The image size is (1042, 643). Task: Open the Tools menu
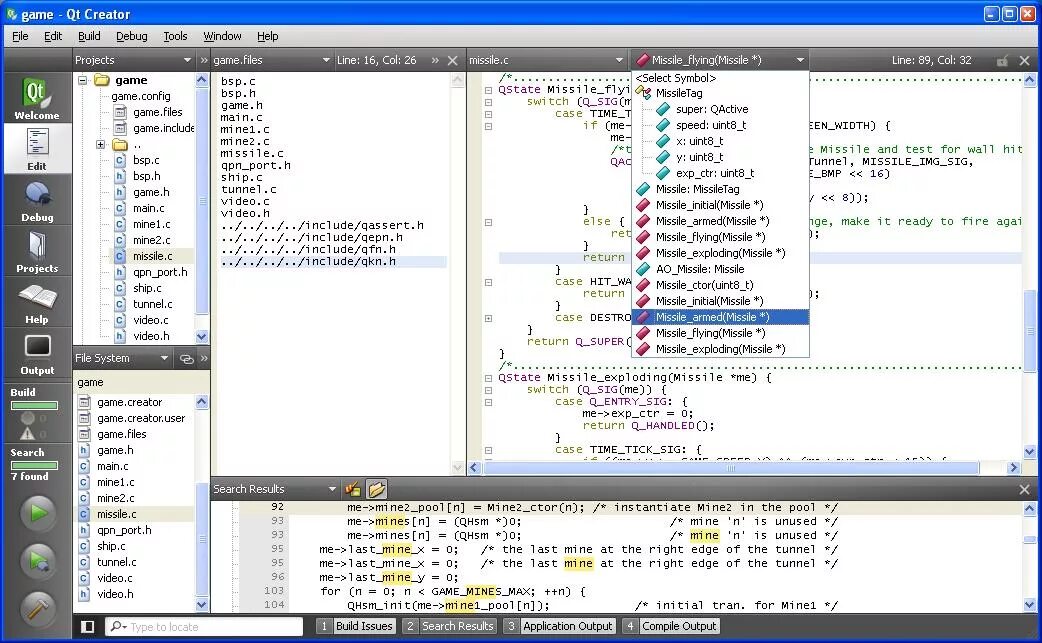[175, 36]
